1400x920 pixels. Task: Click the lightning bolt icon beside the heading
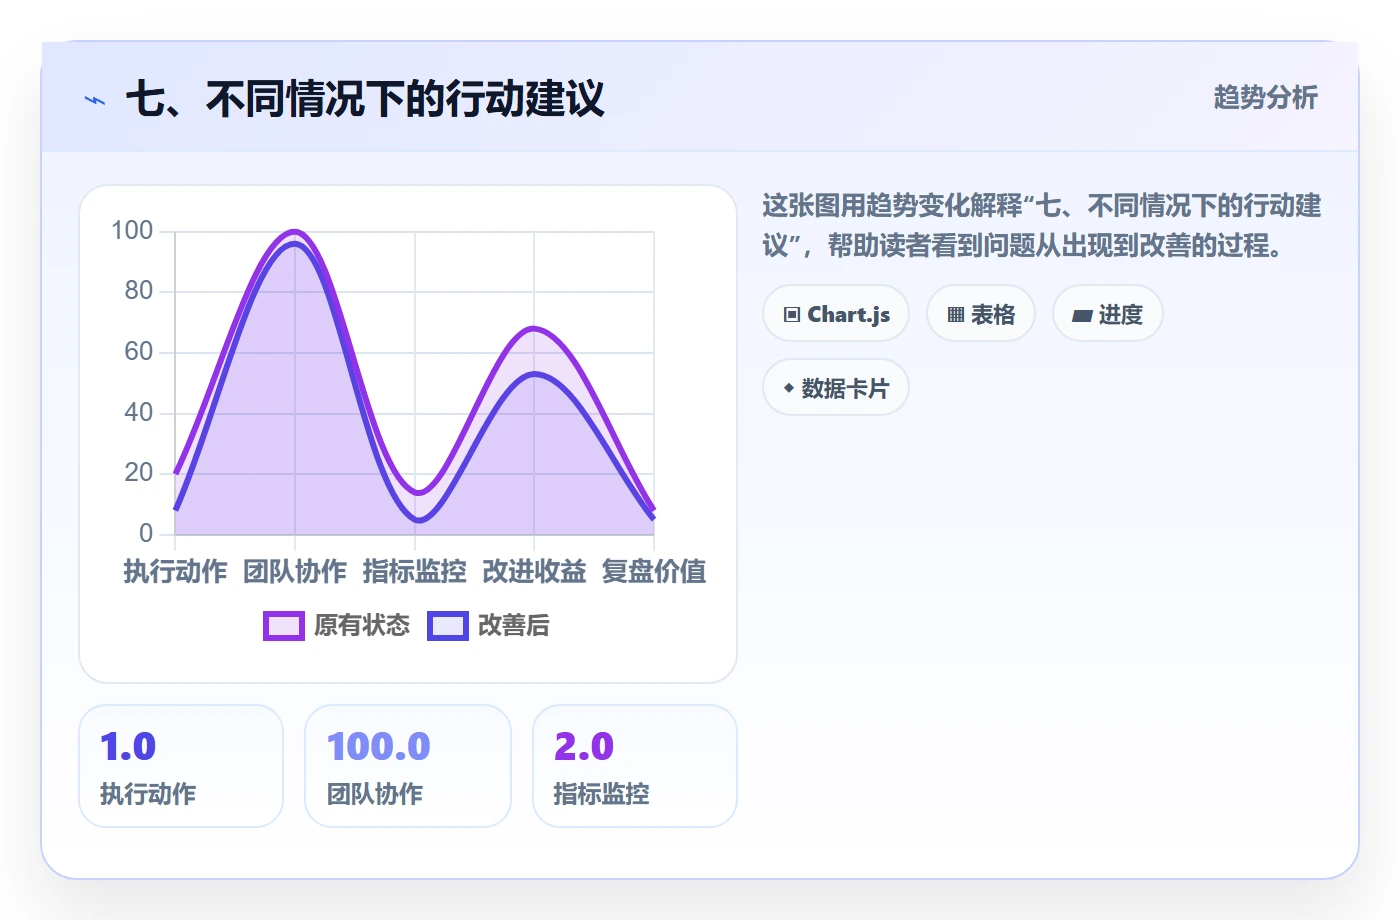pos(95,100)
